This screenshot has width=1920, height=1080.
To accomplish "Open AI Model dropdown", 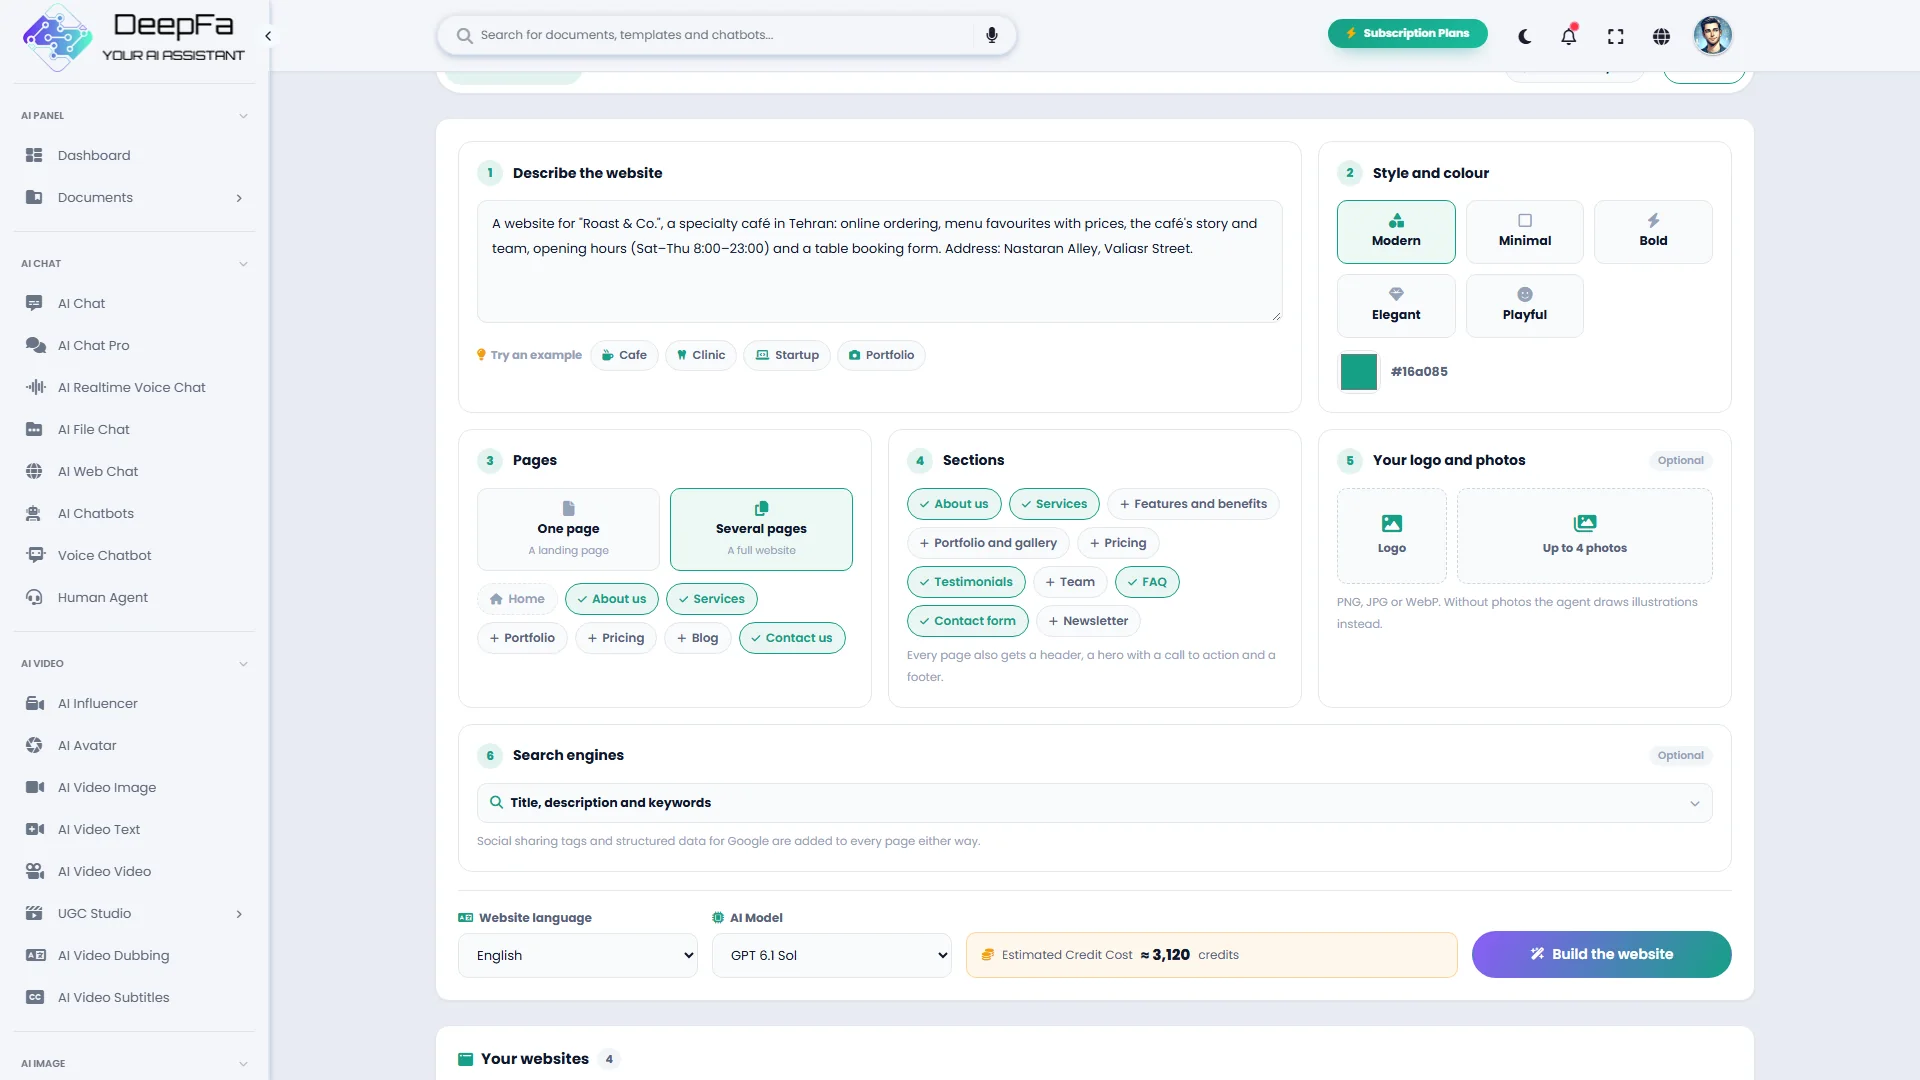I will [832, 955].
